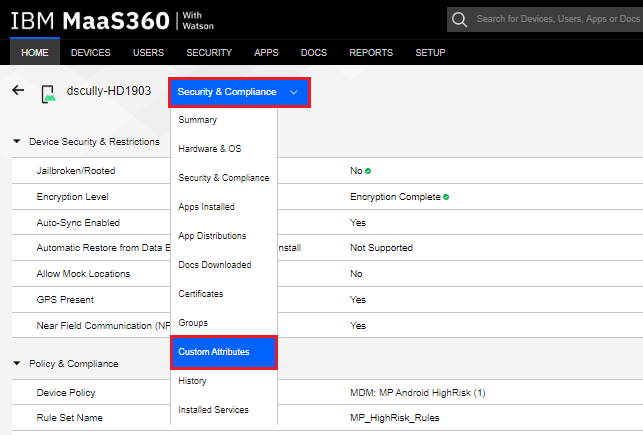Click the Encryption Level label
The width and height of the screenshot is (643, 435).
click(73, 197)
